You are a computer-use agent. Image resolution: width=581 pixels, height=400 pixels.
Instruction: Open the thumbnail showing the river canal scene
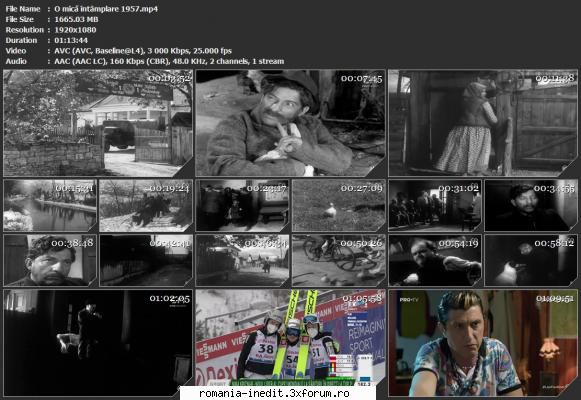pyautogui.click(x=50, y=206)
